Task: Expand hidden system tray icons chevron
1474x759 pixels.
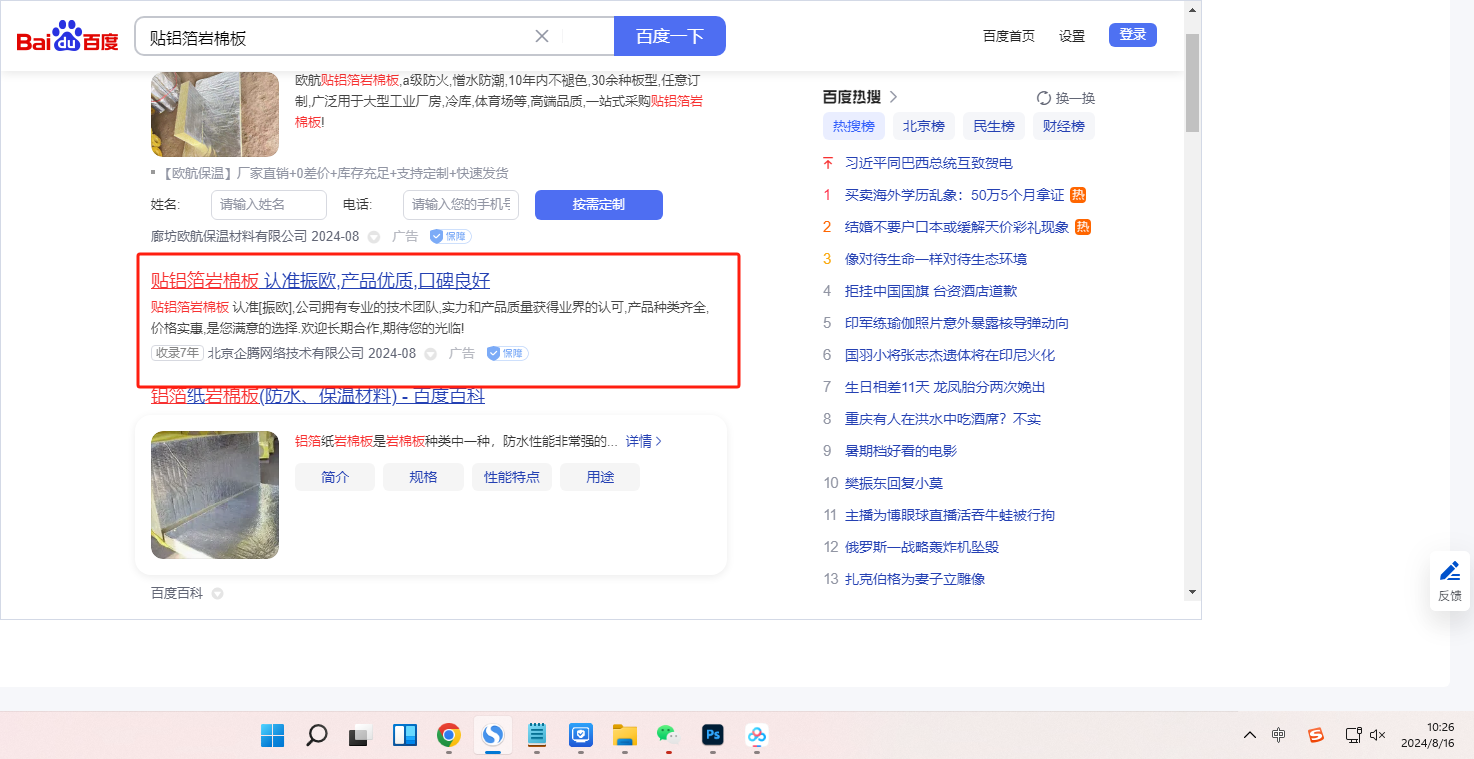Action: pyautogui.click(x=1249, y=736)
